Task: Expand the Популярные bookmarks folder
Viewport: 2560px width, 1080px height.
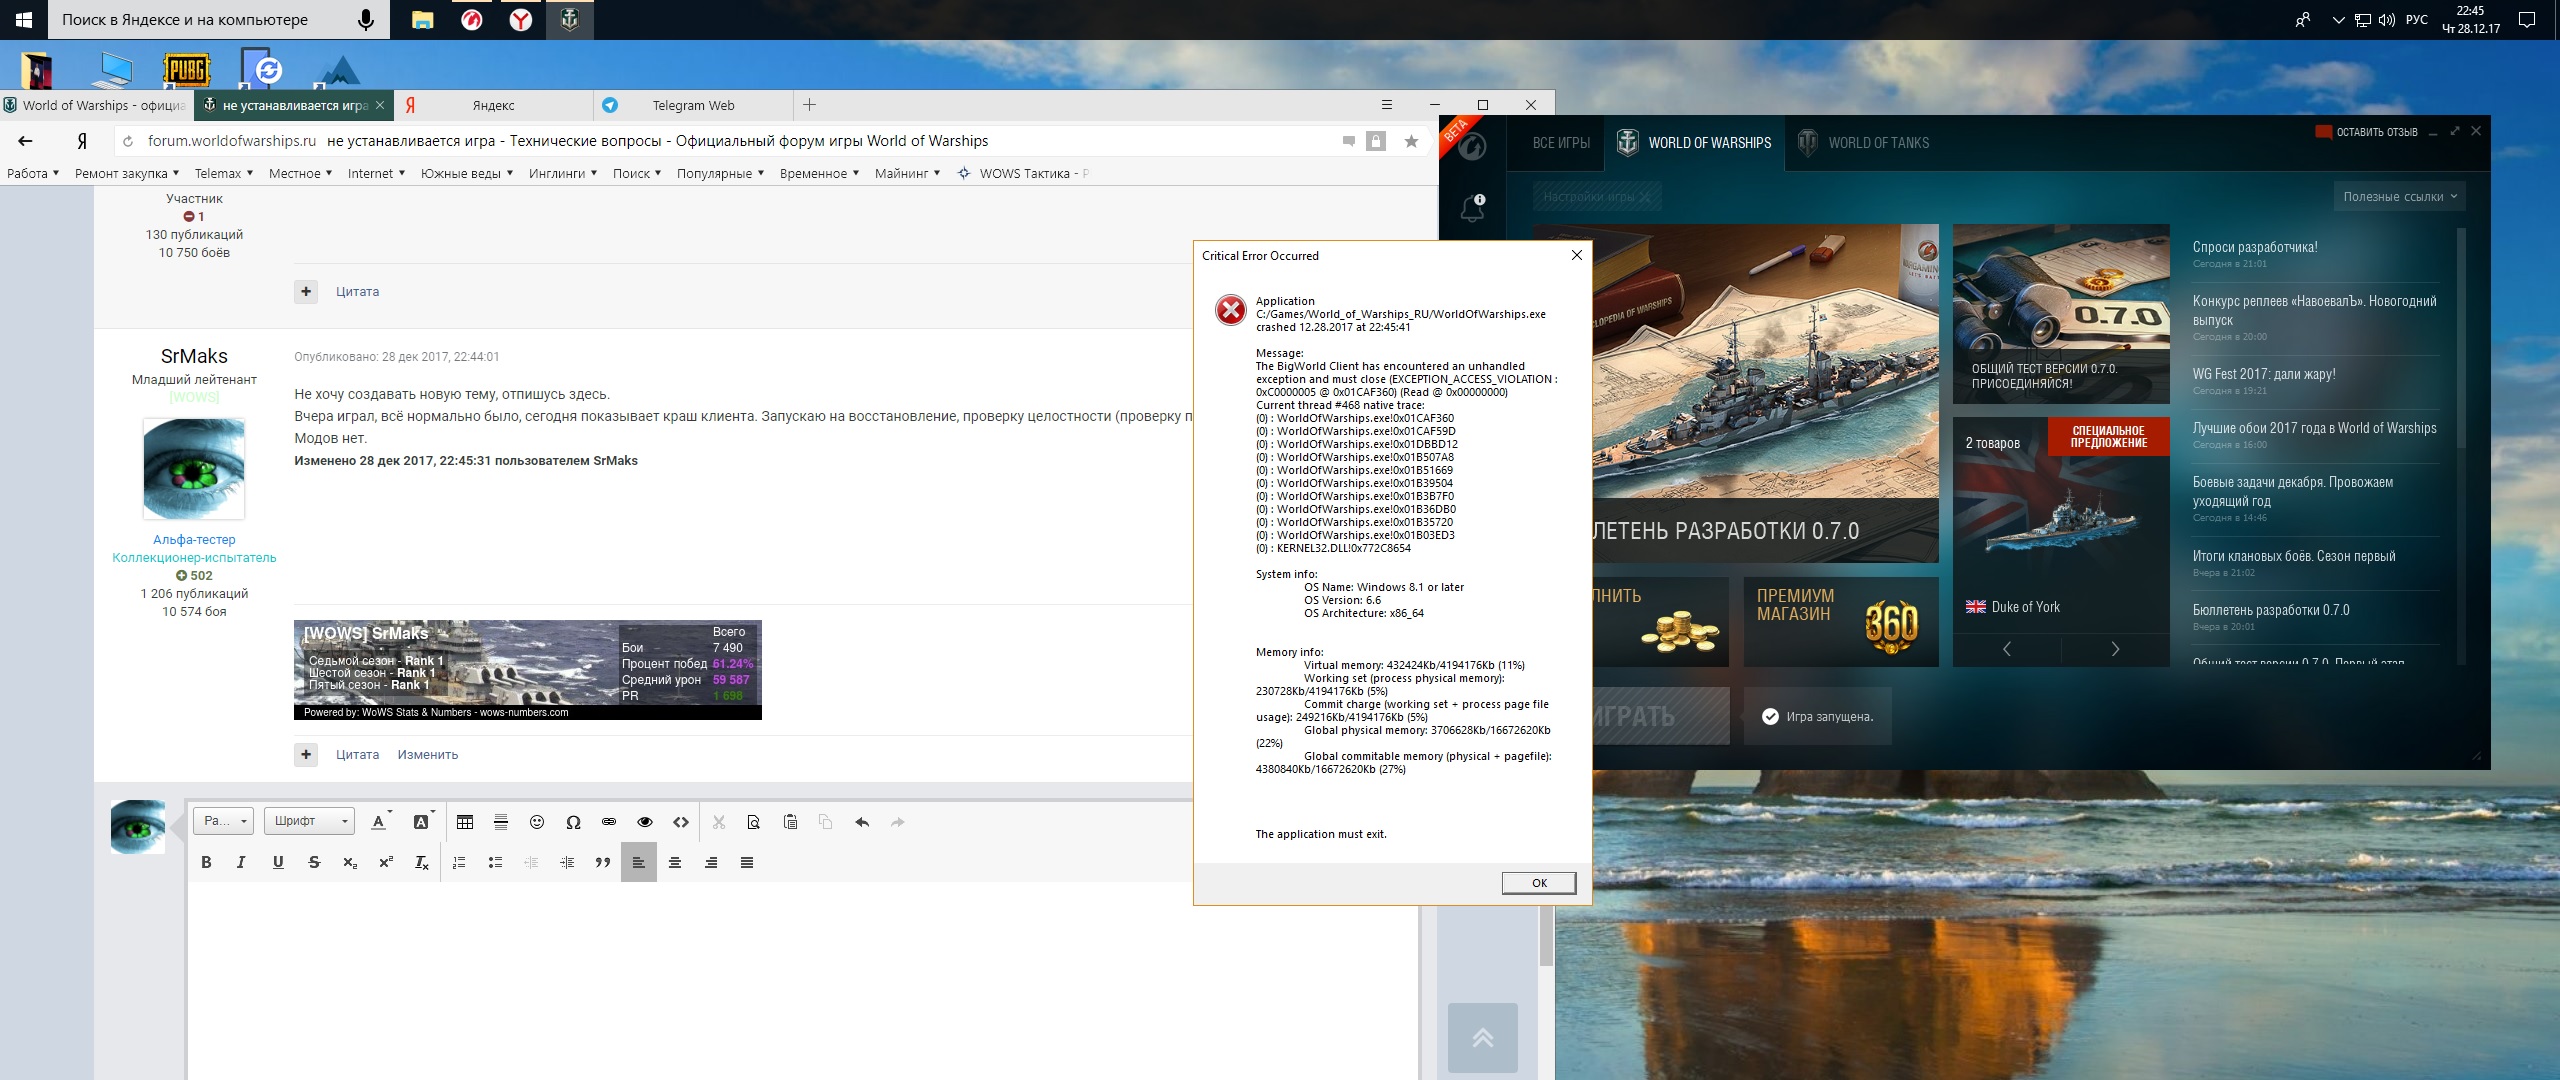Action: coord(720,173)
